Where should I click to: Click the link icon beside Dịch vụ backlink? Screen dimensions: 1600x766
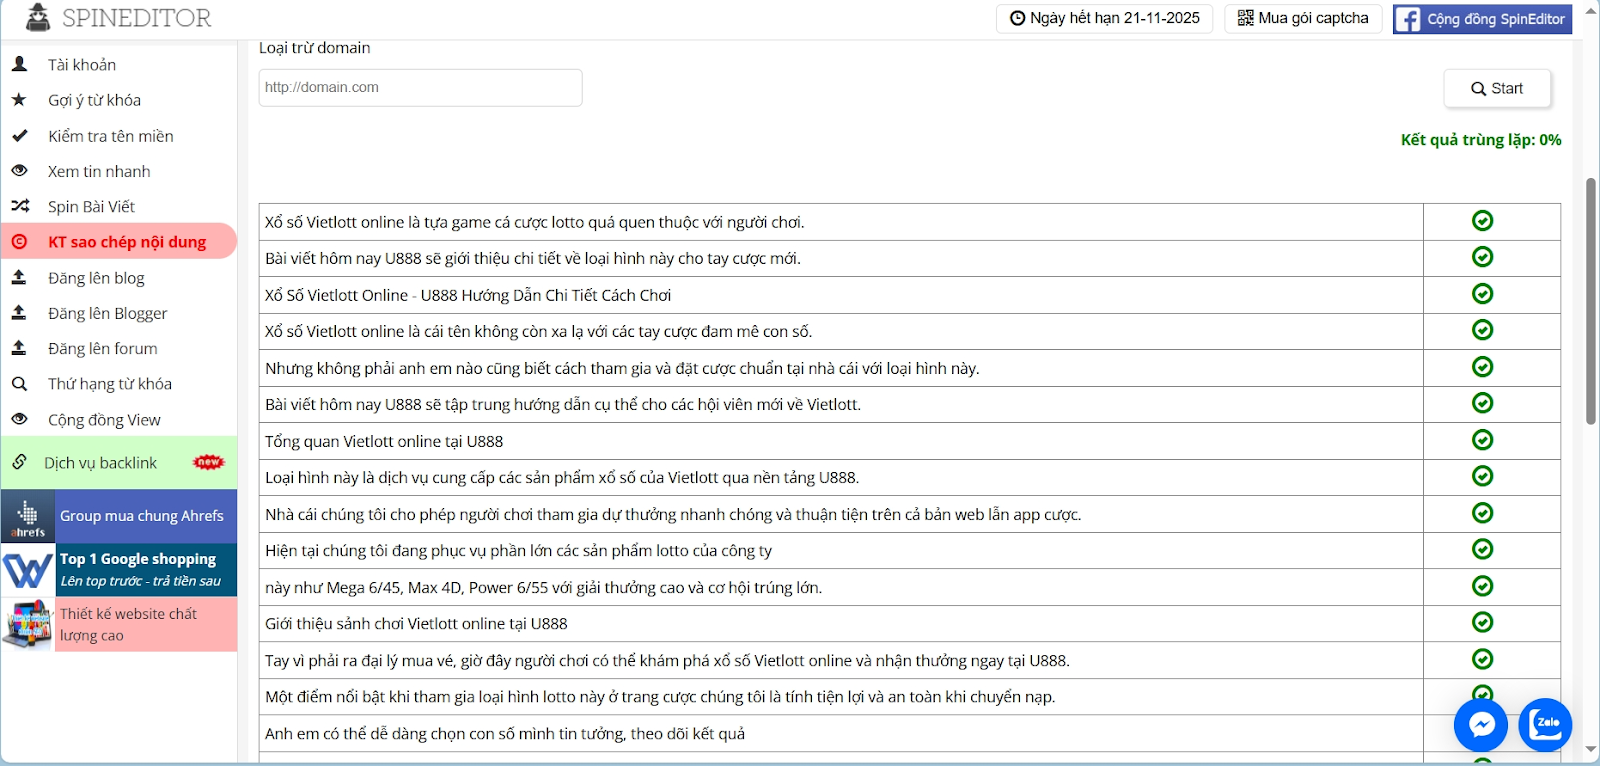(19, 462)
